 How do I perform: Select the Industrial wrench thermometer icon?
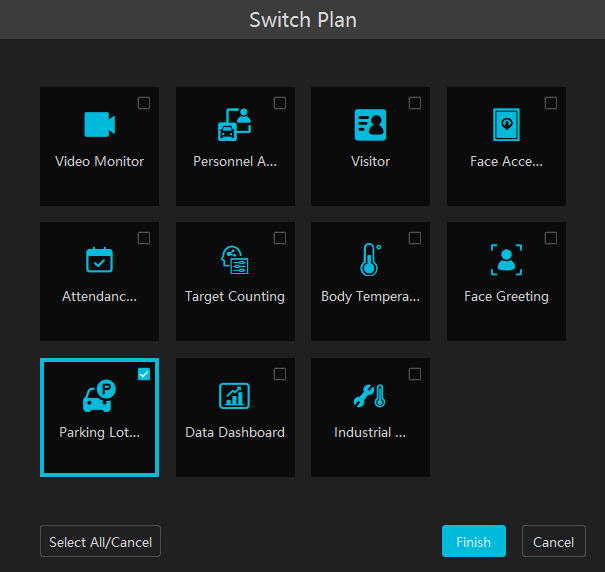[x=370, y=396]
